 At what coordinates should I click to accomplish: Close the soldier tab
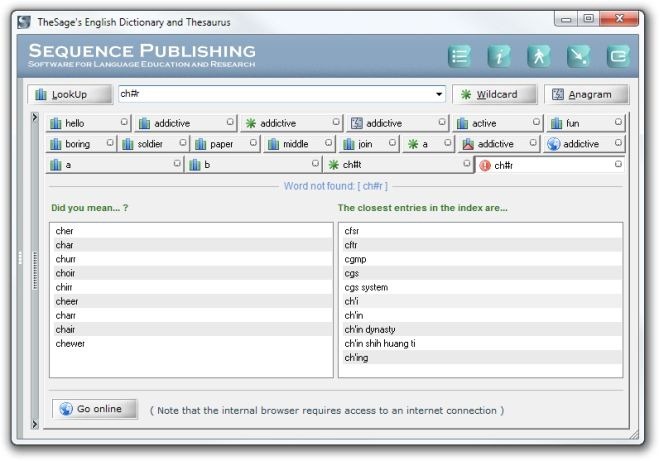click(183, 142)
